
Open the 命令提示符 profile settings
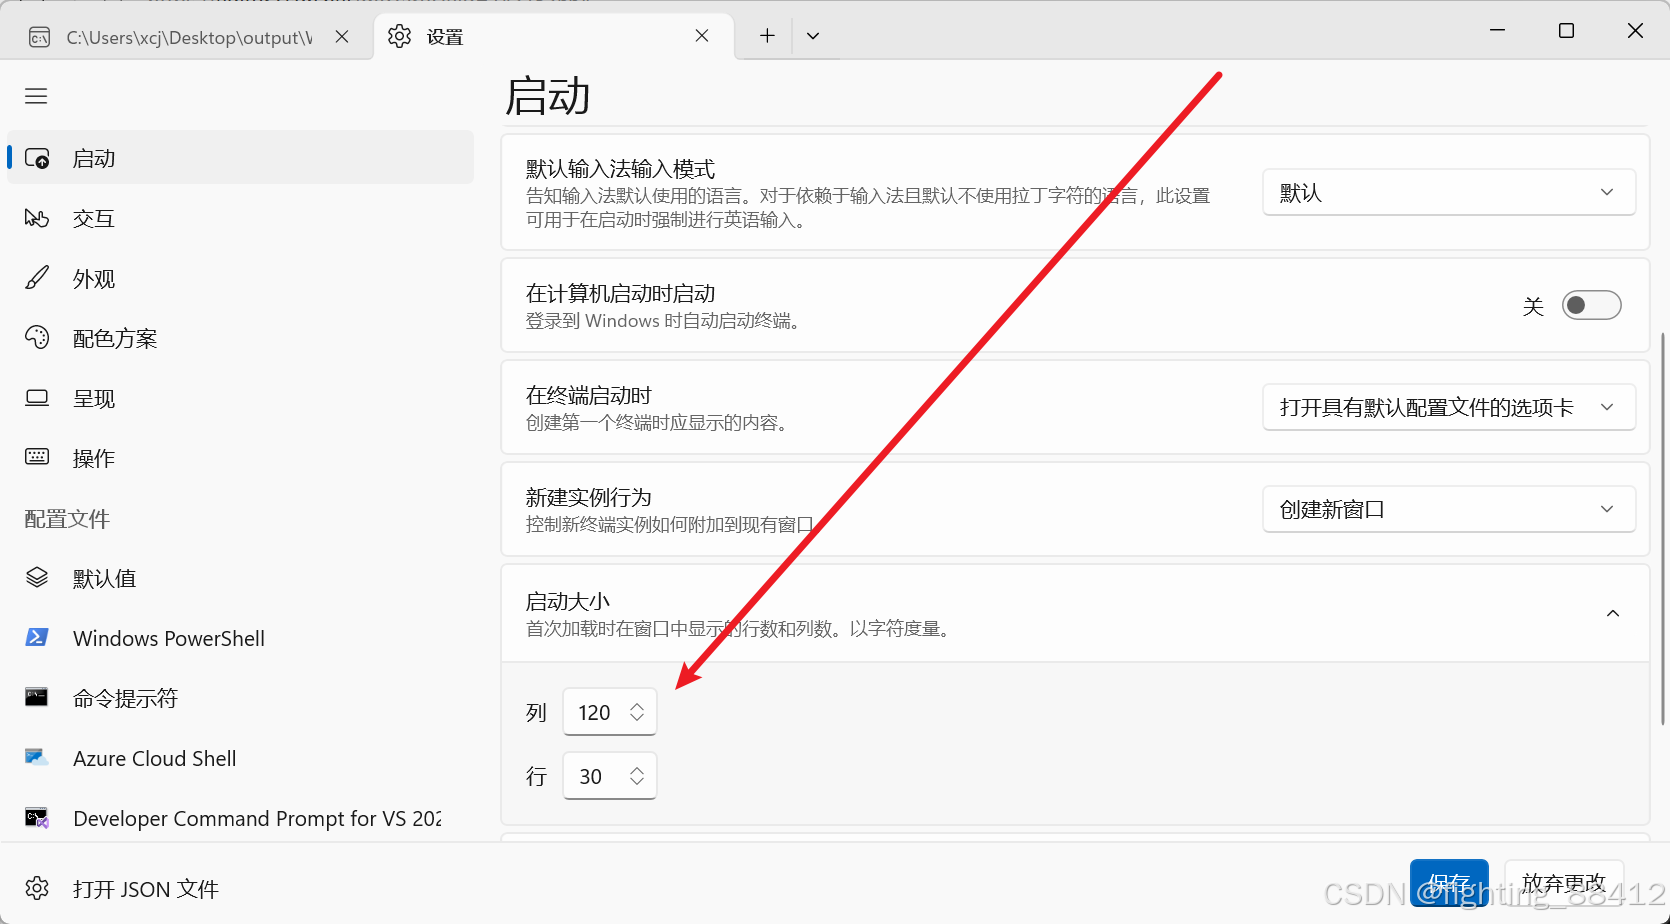click(126, 698)
